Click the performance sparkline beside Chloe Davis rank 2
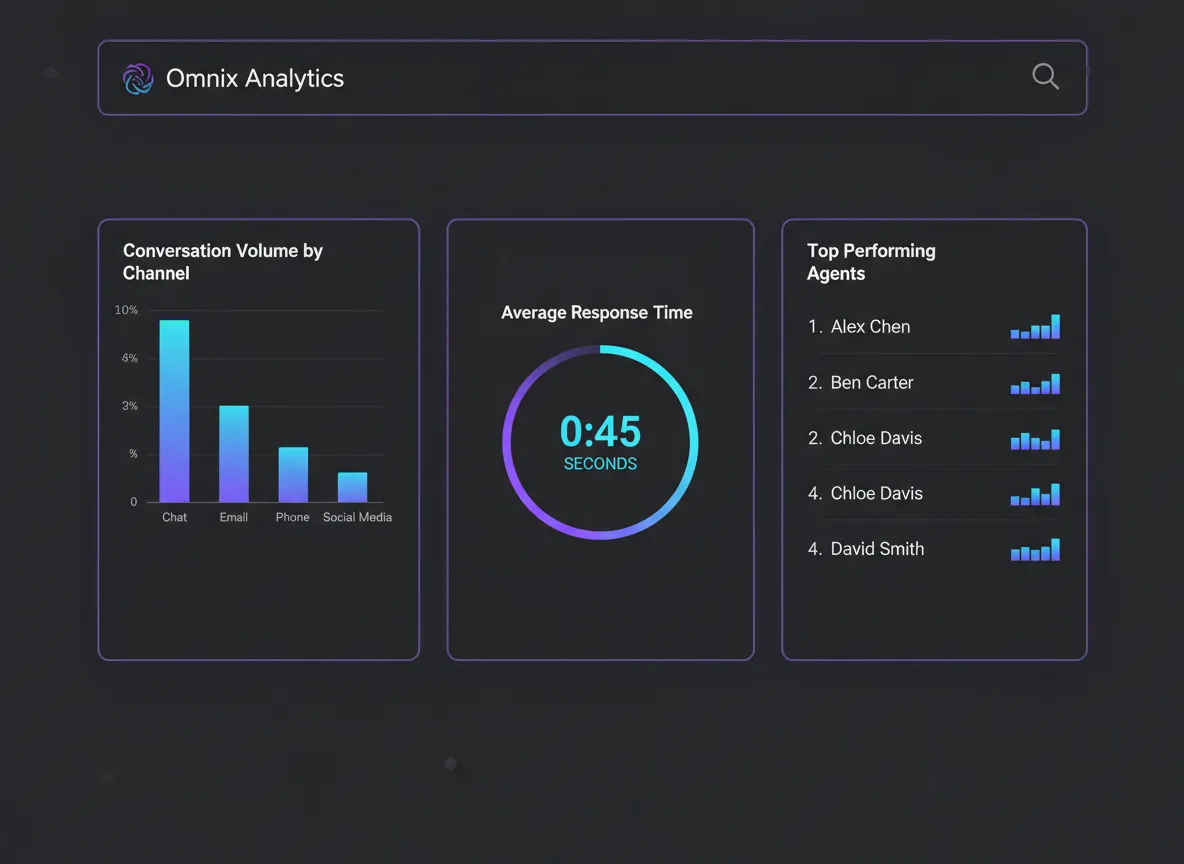 (x=1035, y=439)
